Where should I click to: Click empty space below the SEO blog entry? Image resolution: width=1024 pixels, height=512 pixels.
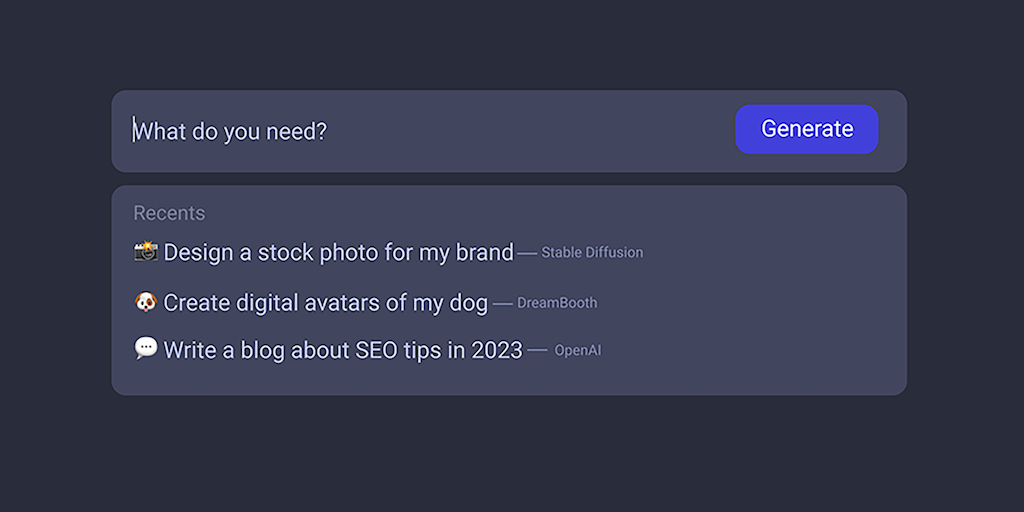pyautogui.click(x=400, y=379)
